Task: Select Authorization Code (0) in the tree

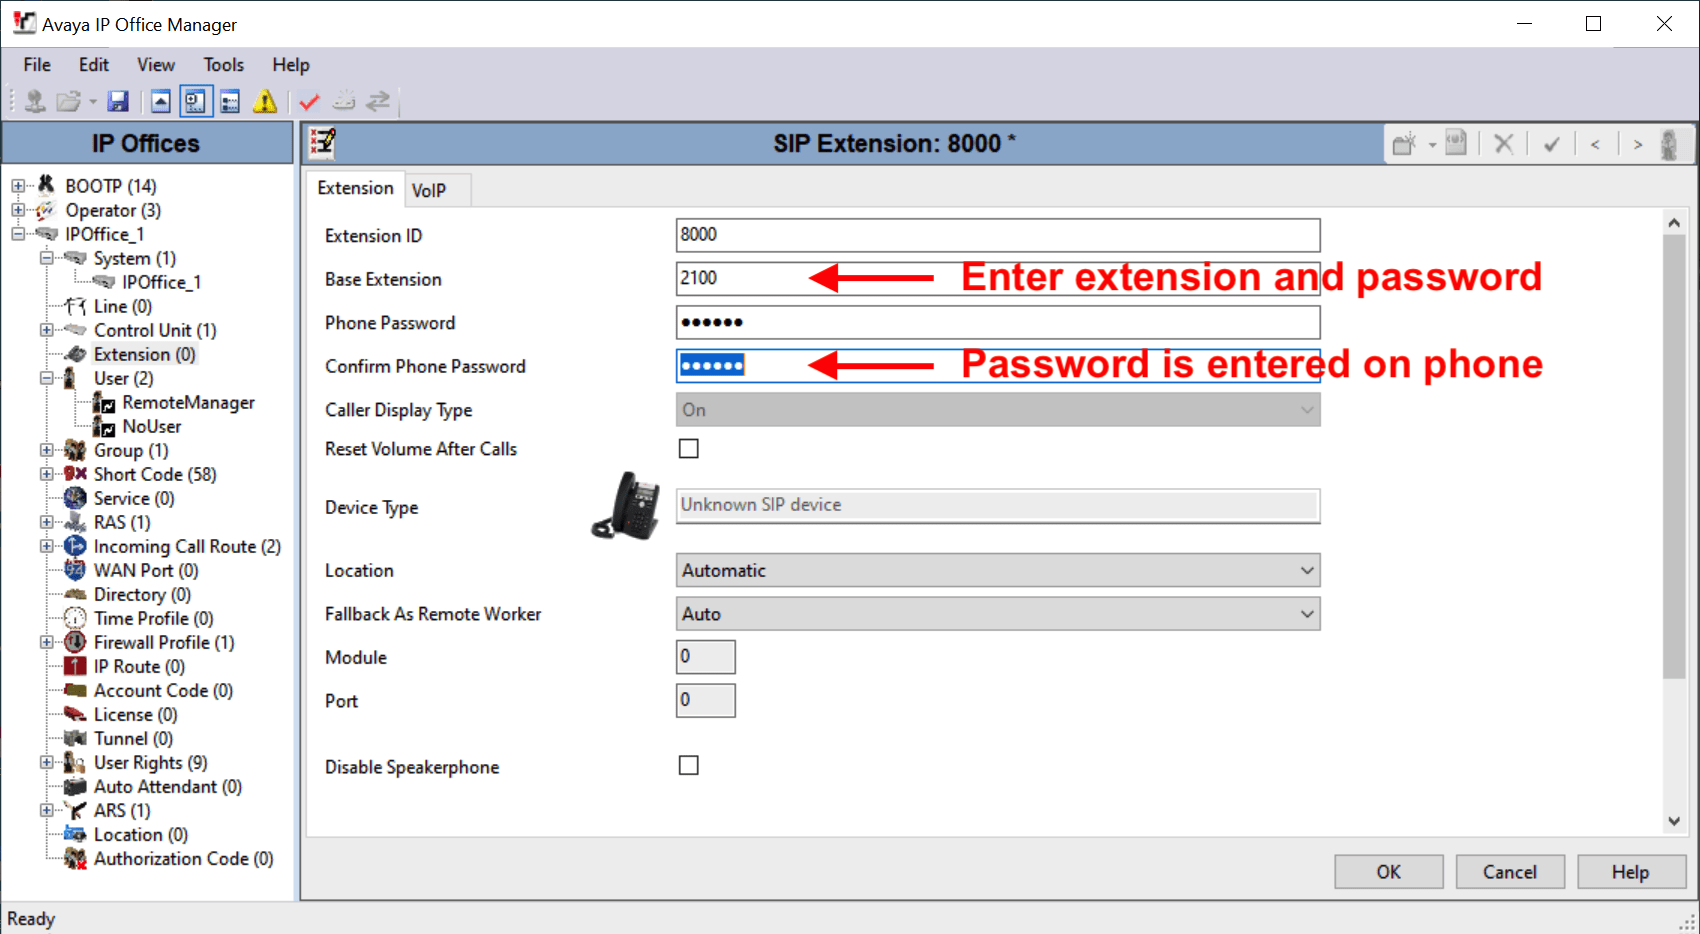Action: click(x=183, y=858)
